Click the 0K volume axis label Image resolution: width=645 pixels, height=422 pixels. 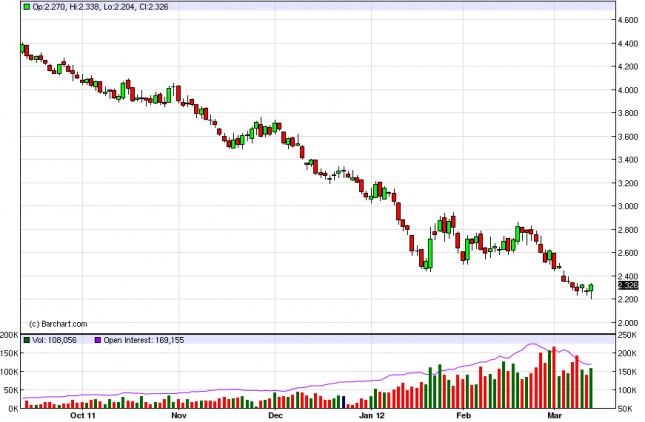[x=14, y=408]
